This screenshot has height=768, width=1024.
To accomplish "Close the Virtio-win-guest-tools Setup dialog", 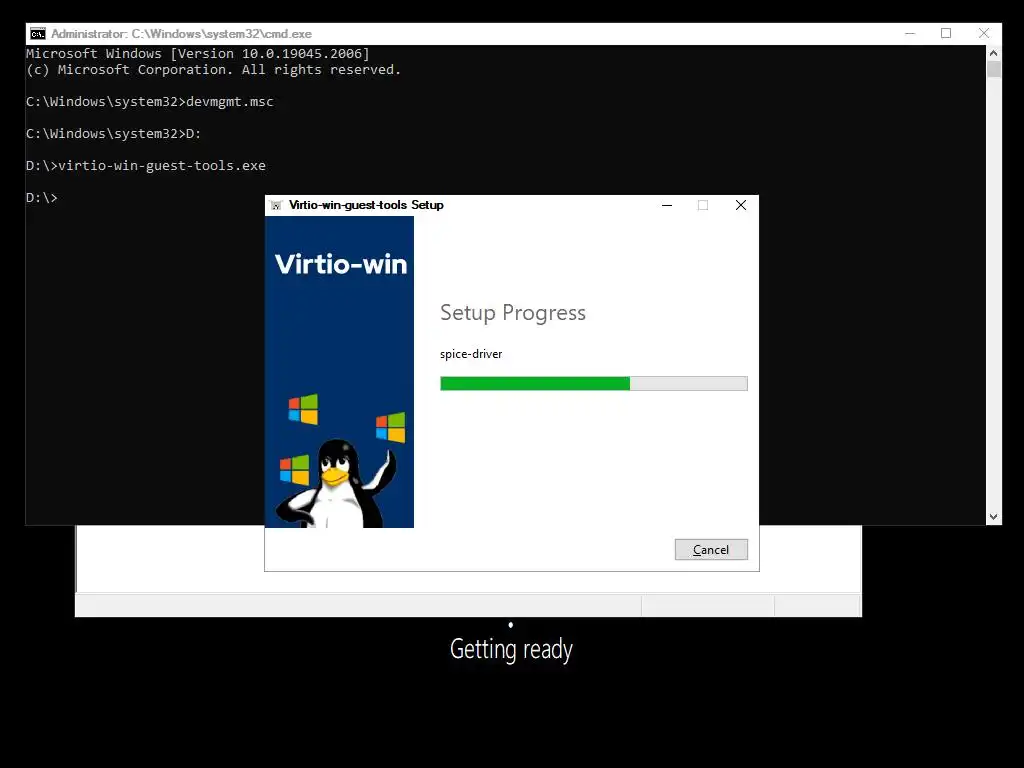I will click(741, 205).
